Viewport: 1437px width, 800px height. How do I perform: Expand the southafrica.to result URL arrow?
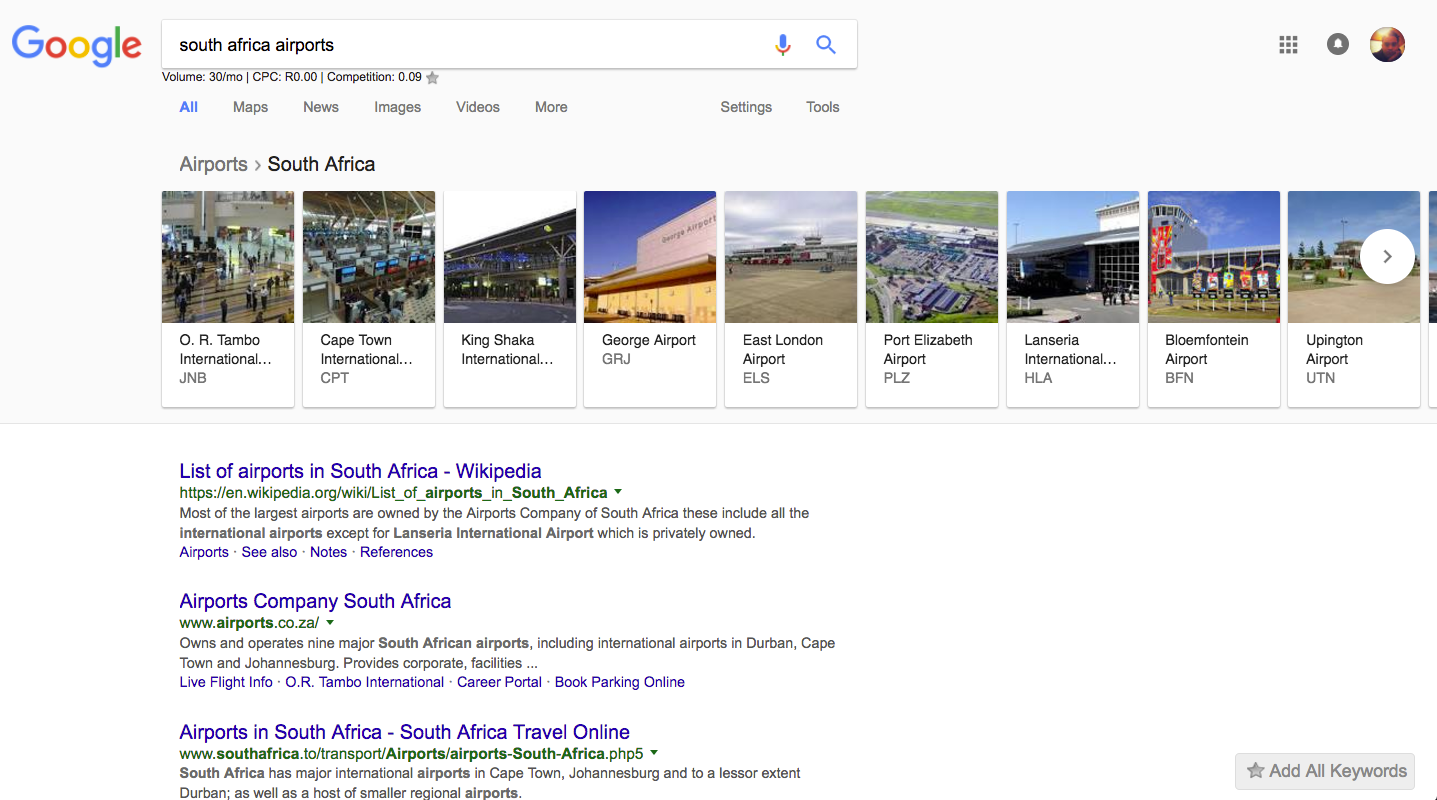pos(654,752)
